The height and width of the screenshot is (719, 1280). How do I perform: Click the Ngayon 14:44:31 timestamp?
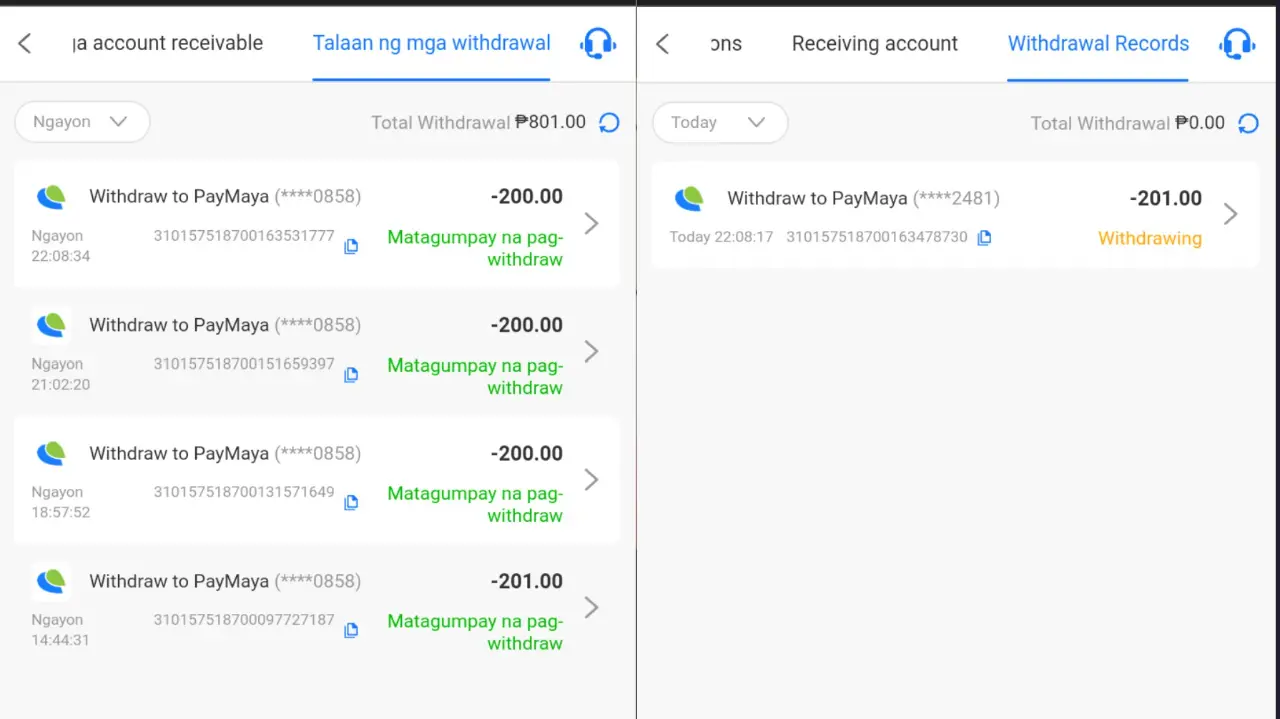(x=60, y=630)
